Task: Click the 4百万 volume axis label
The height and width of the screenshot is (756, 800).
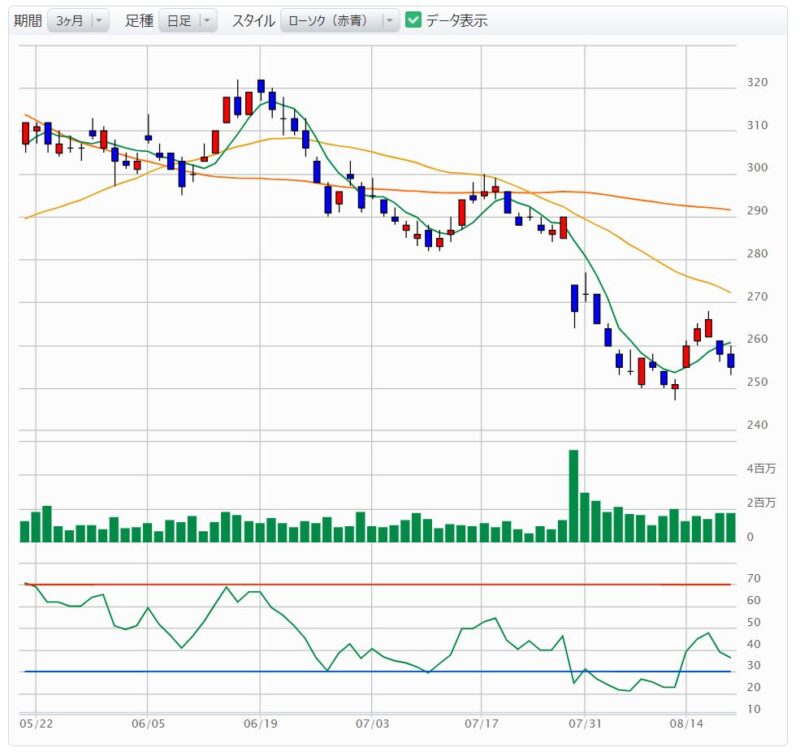Action: pos(761,468)
